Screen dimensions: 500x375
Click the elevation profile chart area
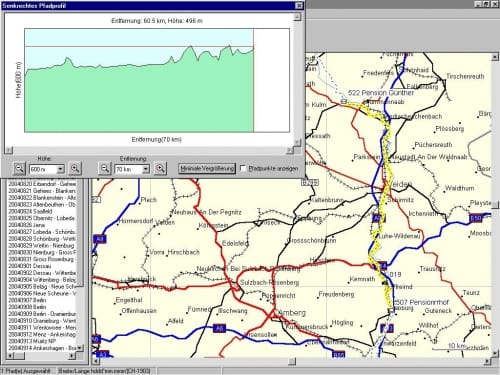point(157,80)
